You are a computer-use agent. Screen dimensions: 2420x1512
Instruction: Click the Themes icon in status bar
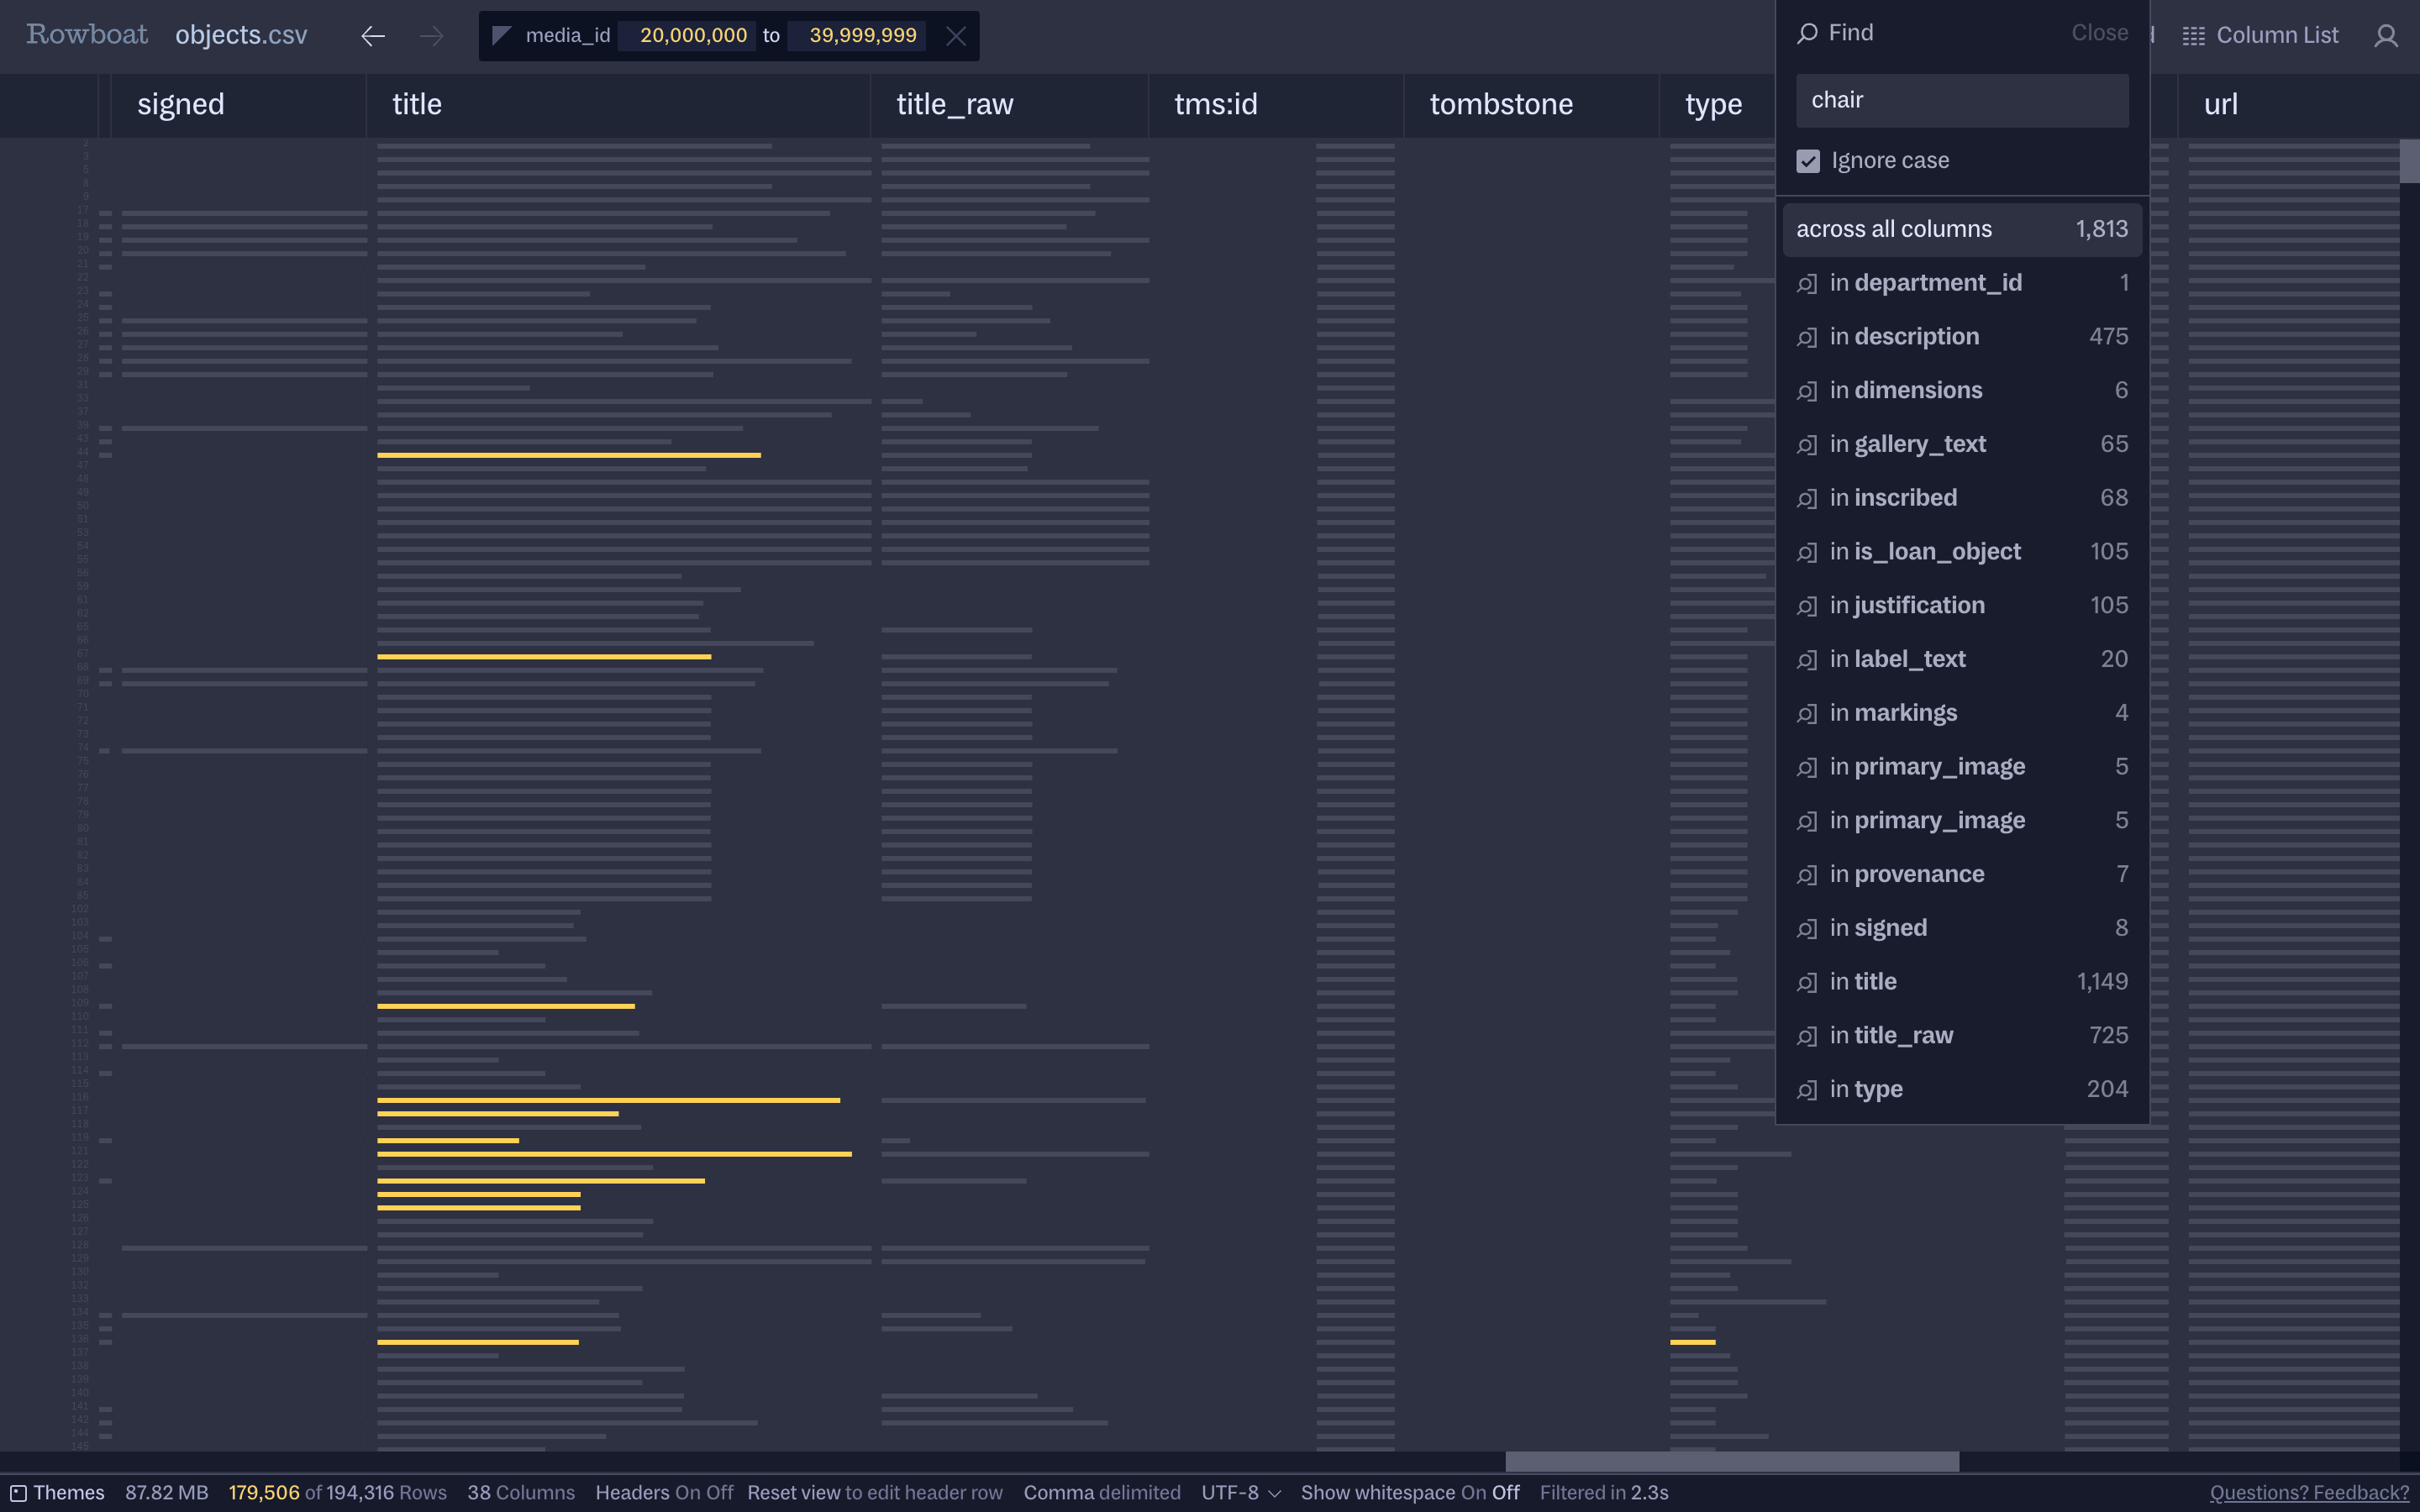(18, 1493)
